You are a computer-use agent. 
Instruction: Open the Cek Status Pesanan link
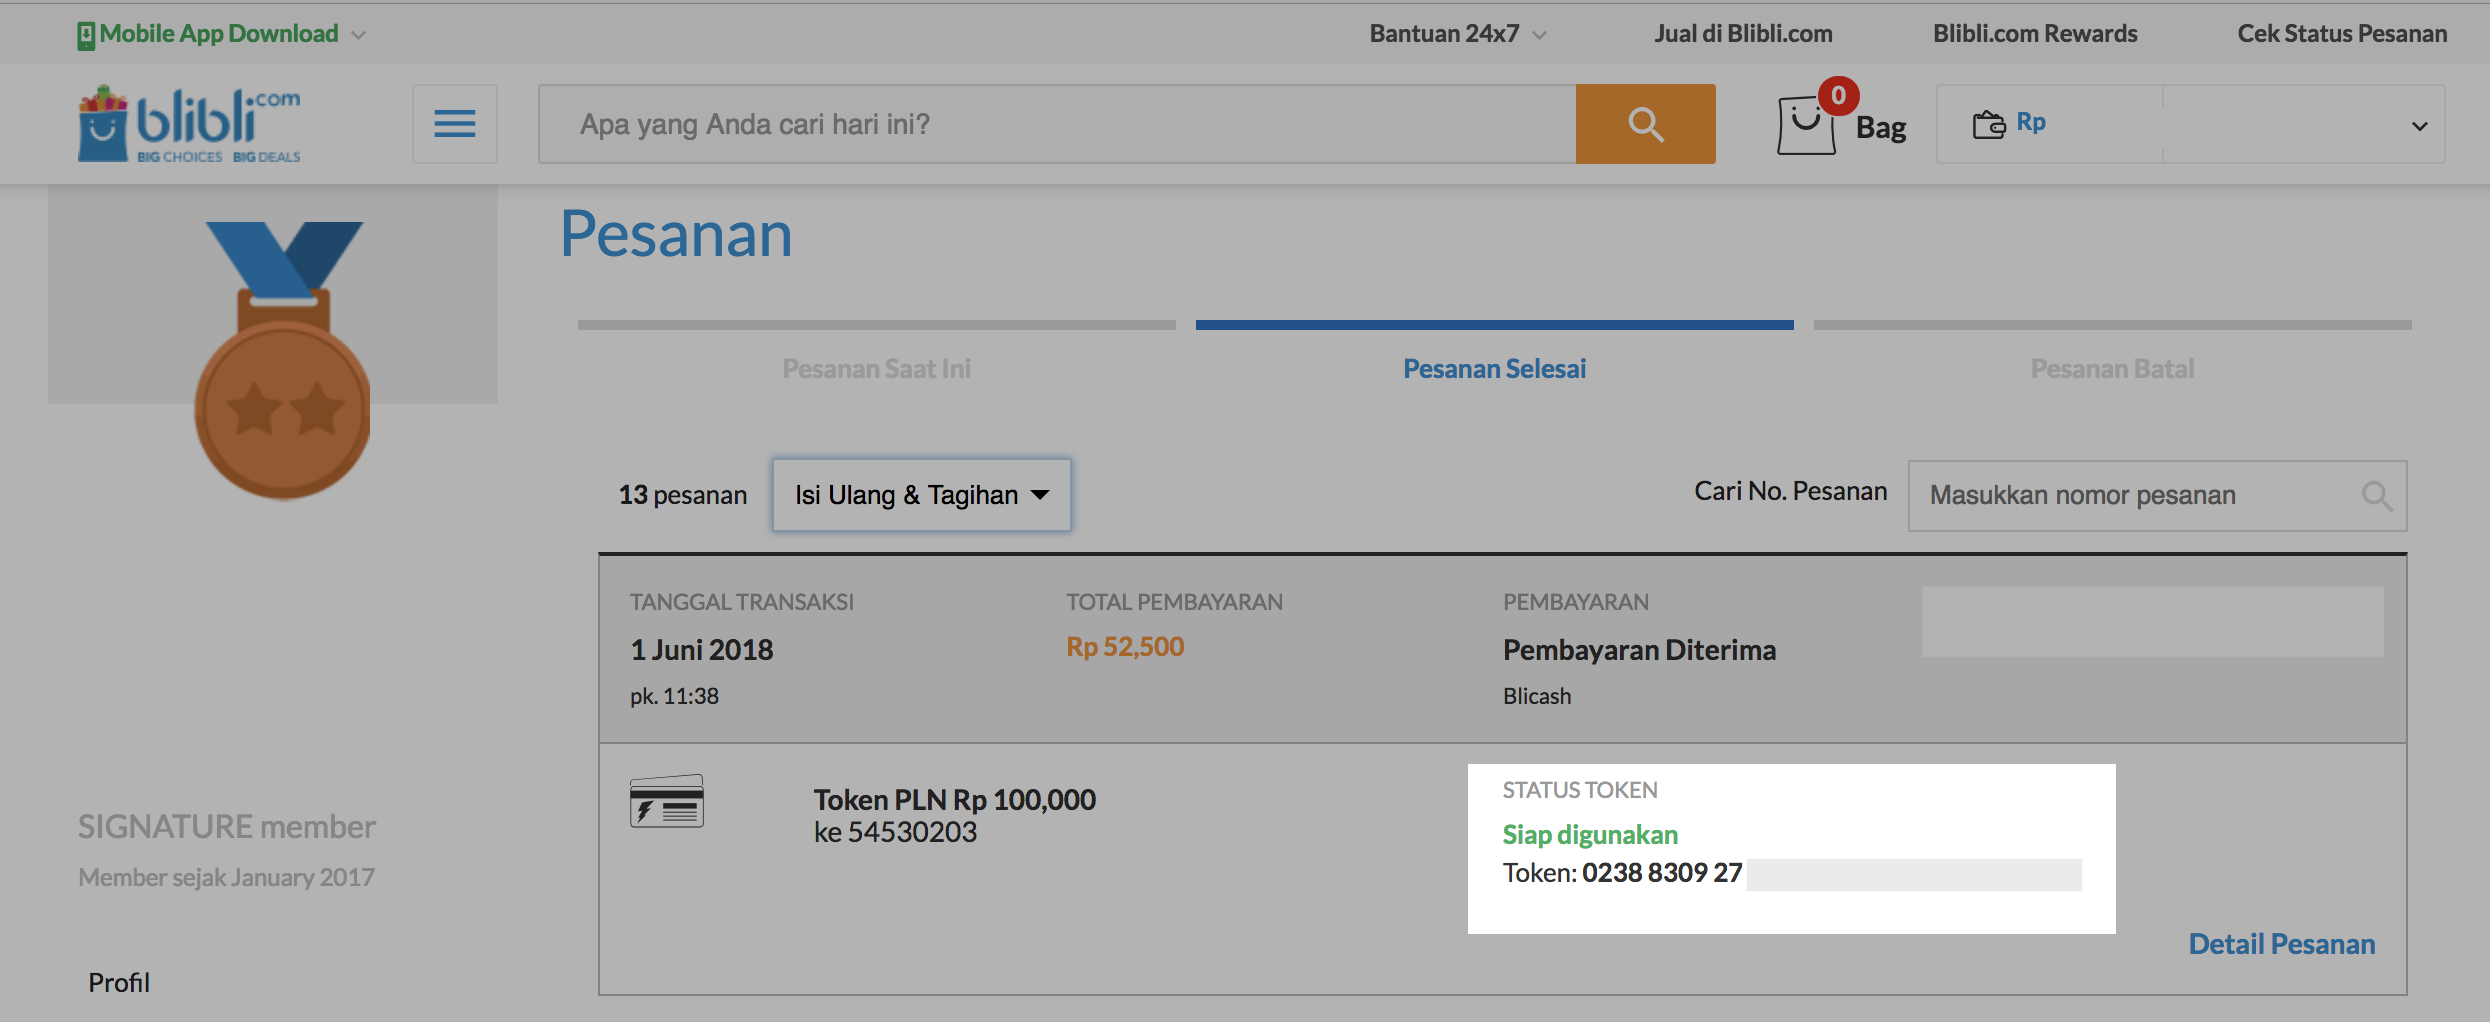pos(2342,34)
